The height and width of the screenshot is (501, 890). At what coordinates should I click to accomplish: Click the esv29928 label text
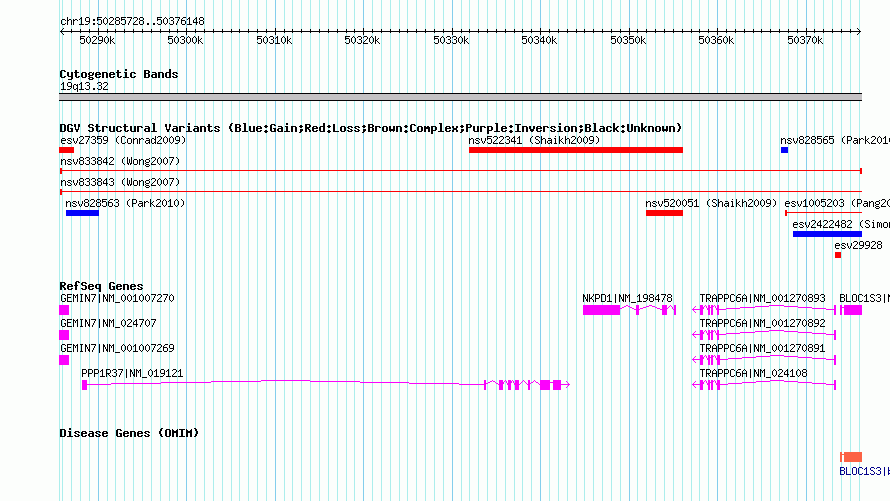[x=858, y=245]
